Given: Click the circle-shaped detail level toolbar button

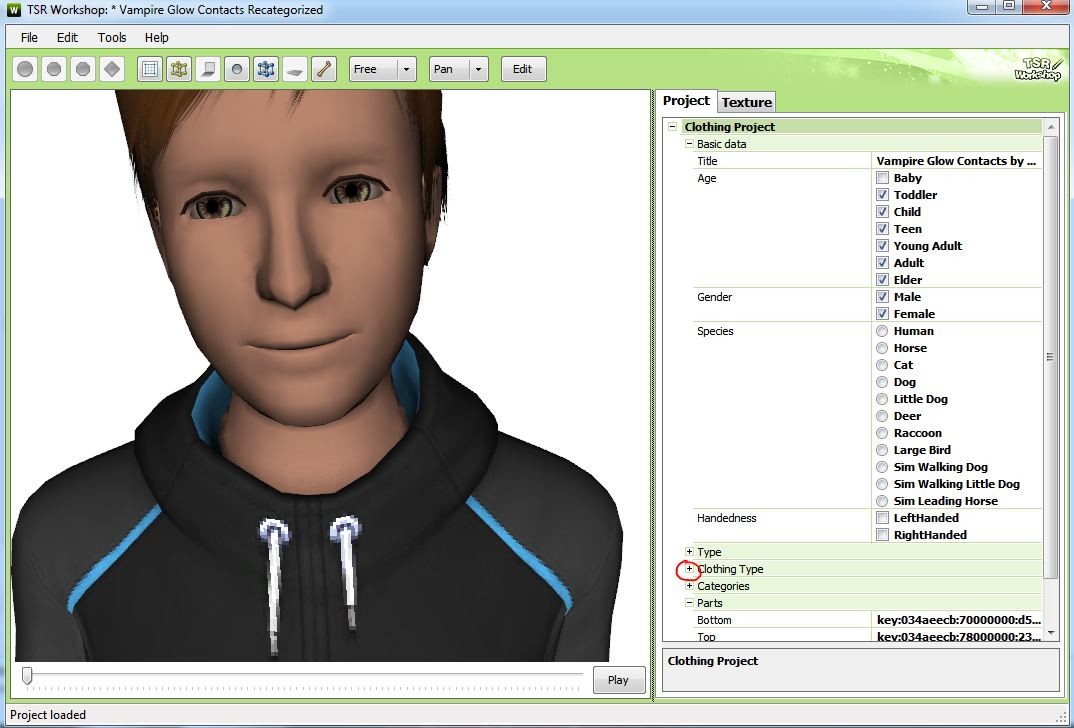Looking at the screenshot, I should [25, 69].
